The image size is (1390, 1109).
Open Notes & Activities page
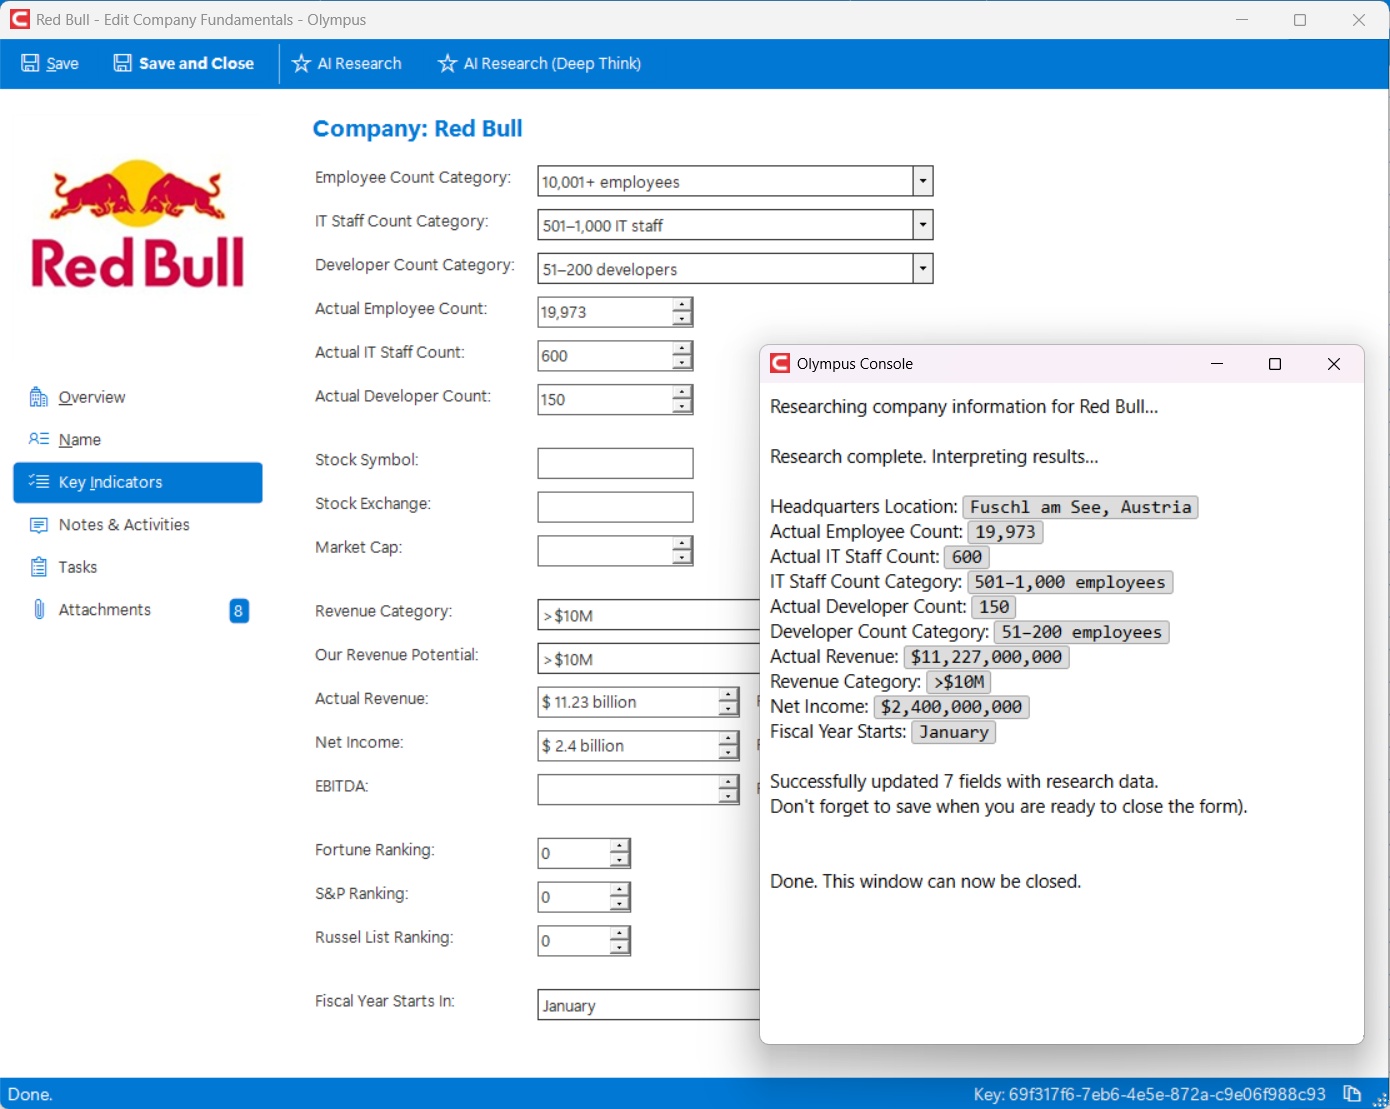coord(123,525)
